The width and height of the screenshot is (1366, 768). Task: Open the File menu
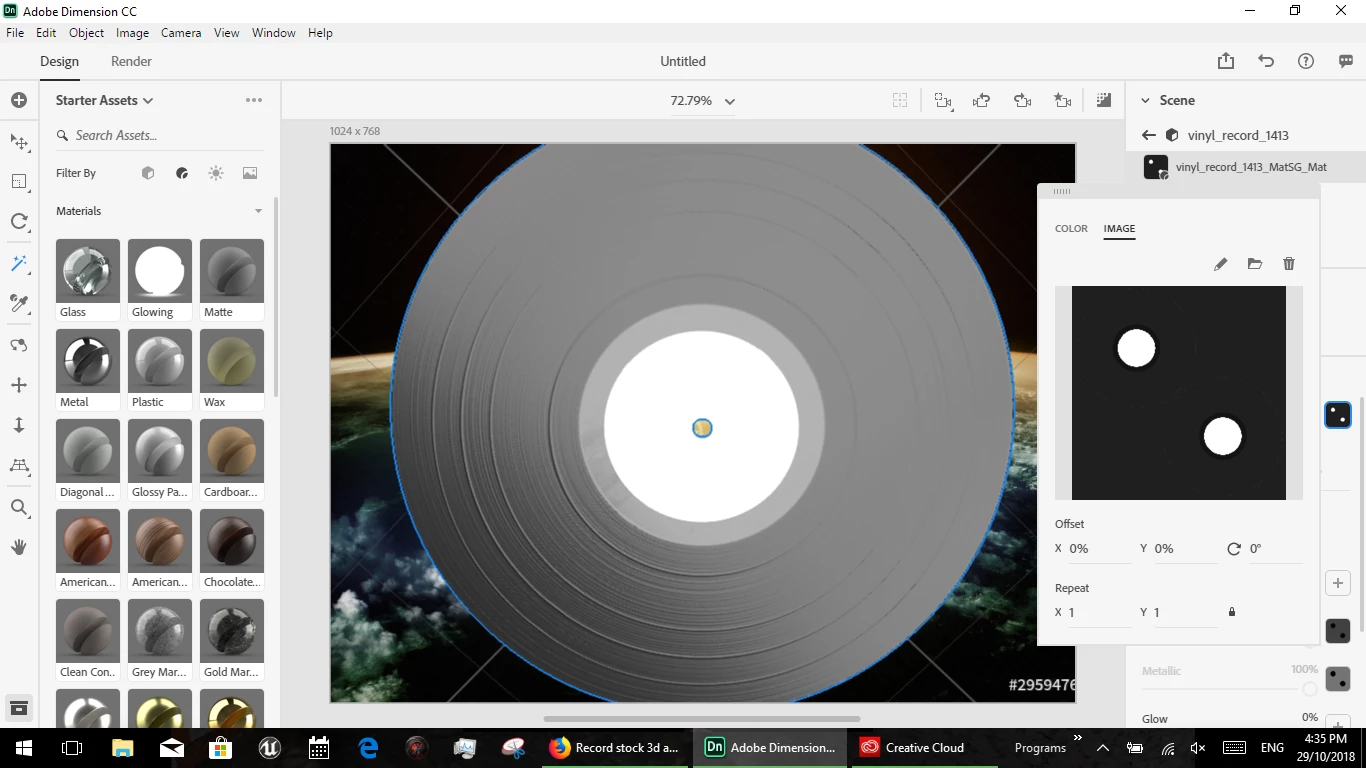(x=15, y=33)
